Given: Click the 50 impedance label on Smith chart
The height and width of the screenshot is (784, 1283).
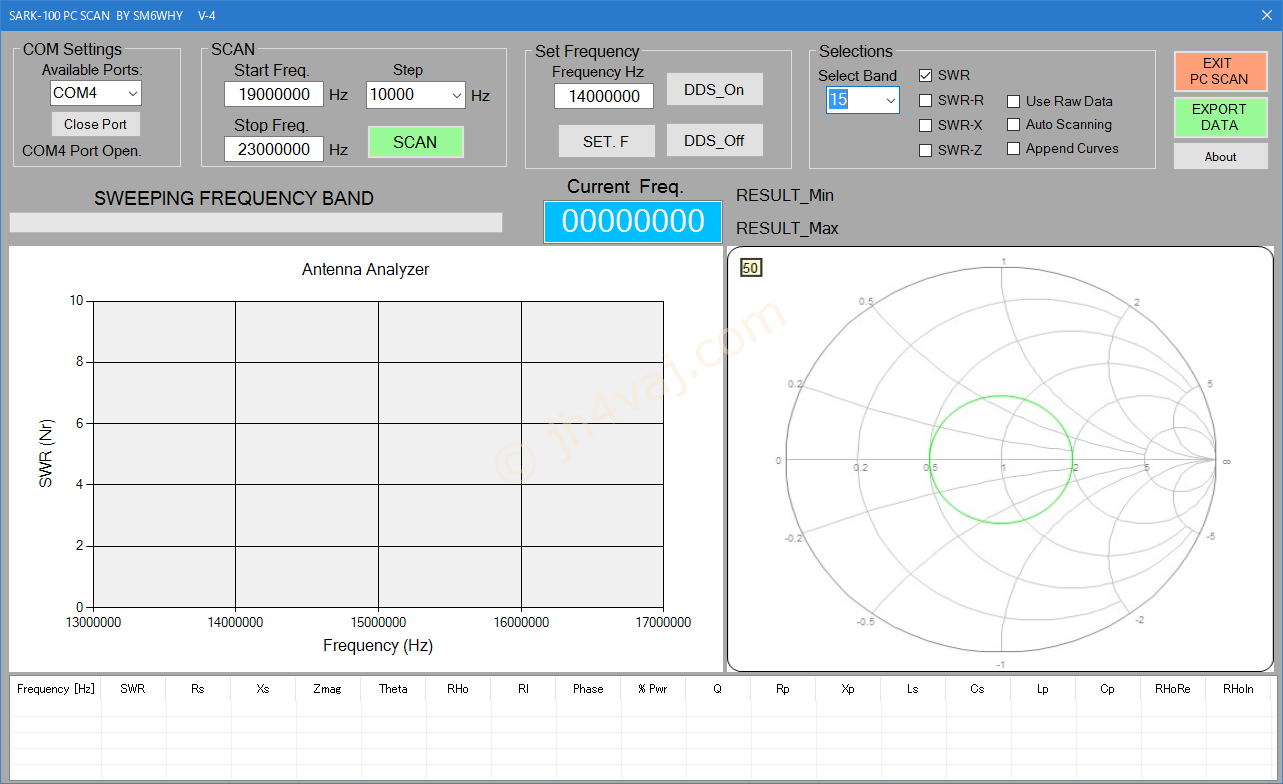Looking at the screenshot, I should [x=751, y=267].
